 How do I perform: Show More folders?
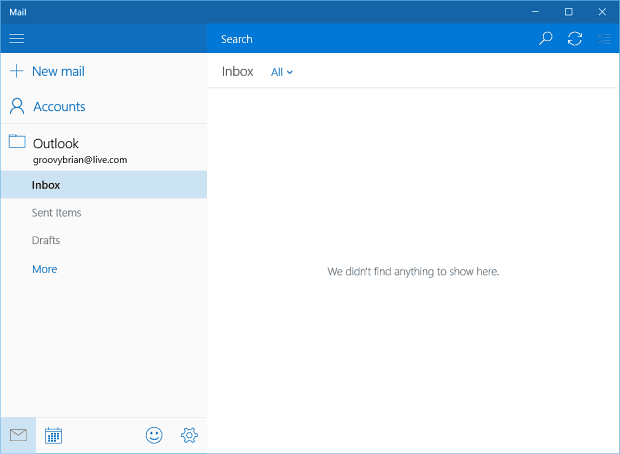(x=45, y=269)
